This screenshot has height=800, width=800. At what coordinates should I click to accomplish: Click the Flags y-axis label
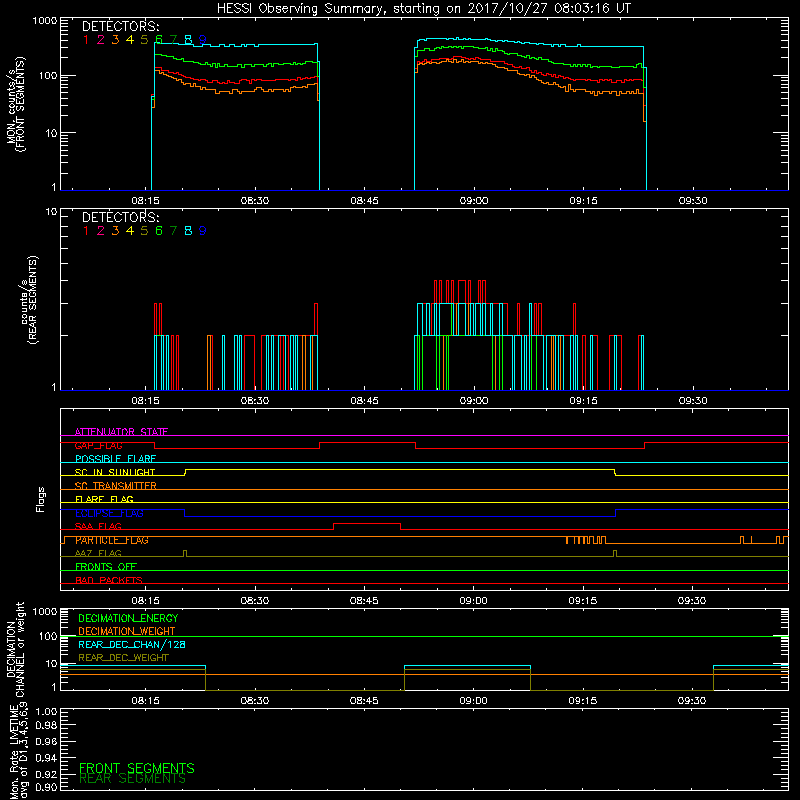coord(41,499)
